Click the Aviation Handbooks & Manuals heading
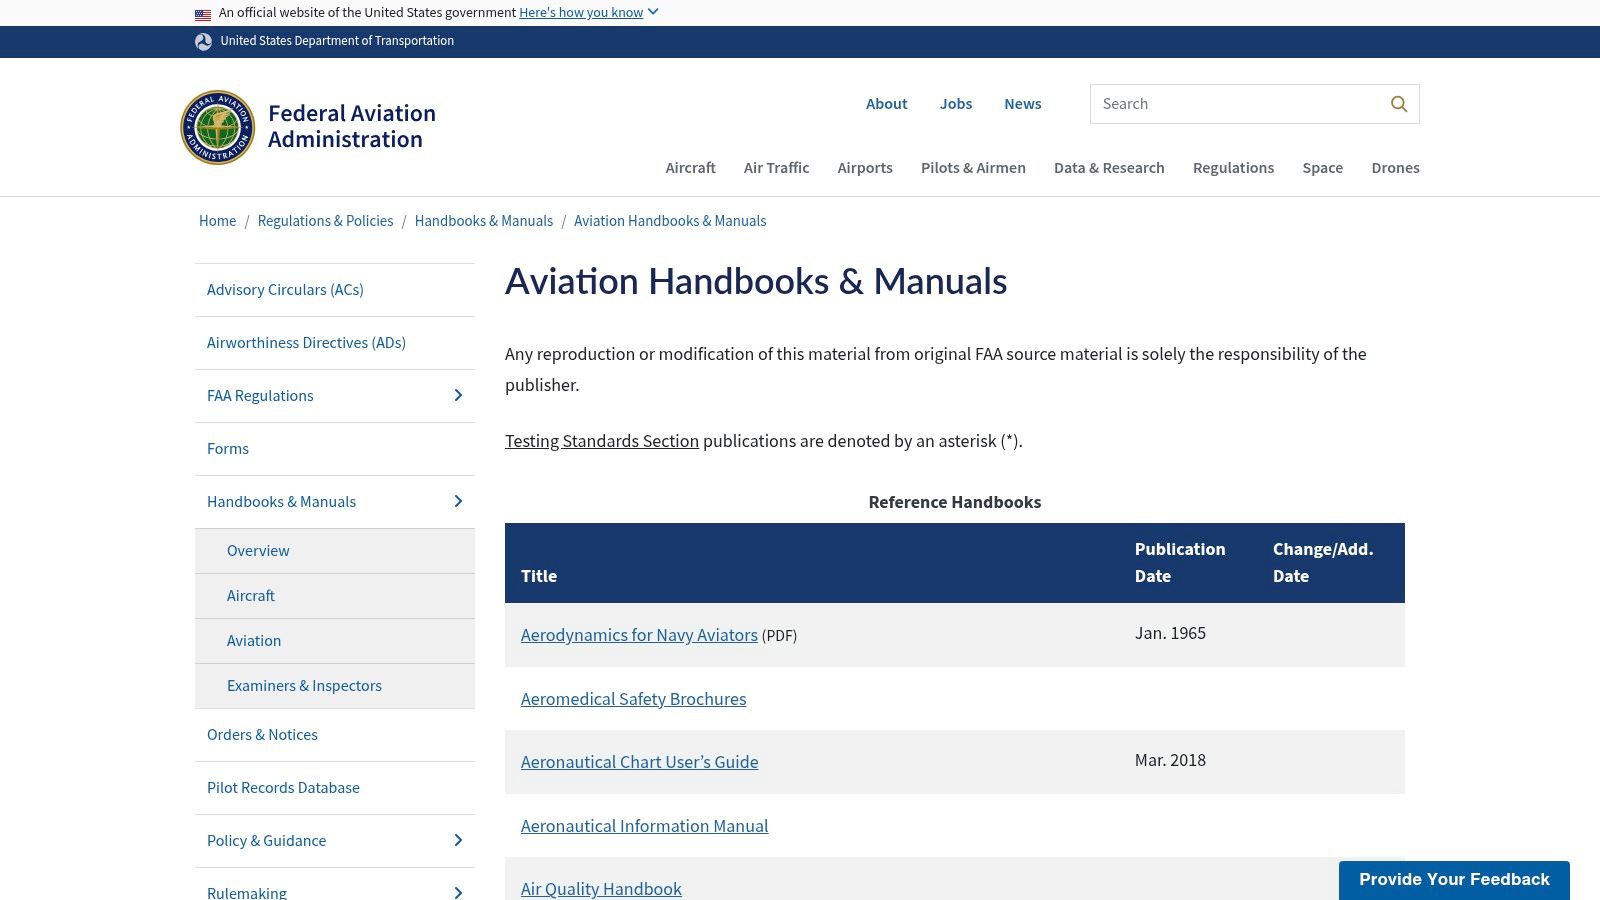The width and height of the screenshot is (1600, 900). [x=756, y=281]
